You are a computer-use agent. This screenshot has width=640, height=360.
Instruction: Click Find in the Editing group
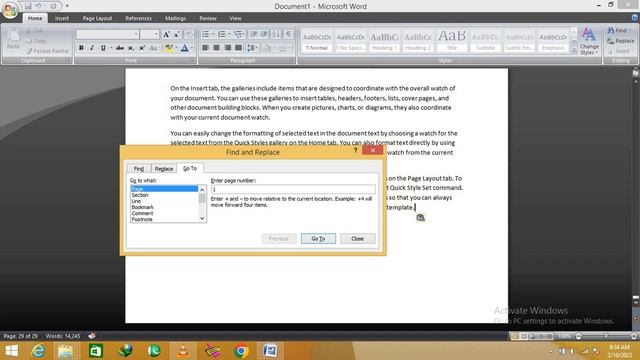tap(620, 31)
